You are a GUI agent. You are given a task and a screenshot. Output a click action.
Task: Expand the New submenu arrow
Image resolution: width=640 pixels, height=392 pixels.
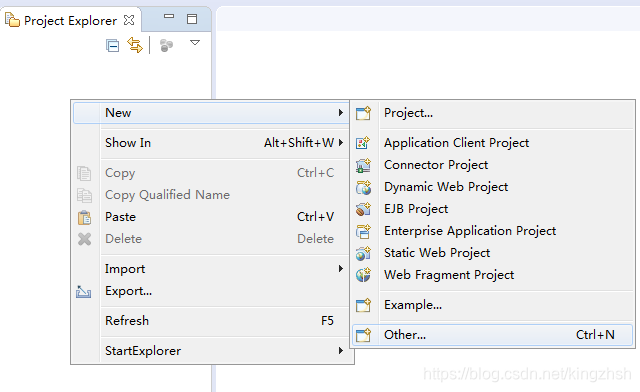[x=341, y=113]
